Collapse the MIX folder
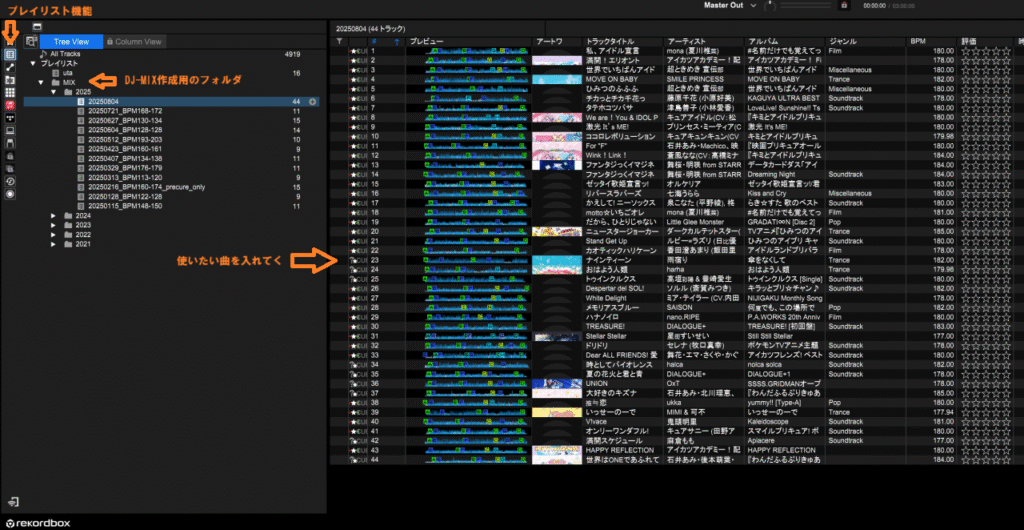Viewport: 1024px width, 530px height. pyautogui.click(x=40, y=83)
